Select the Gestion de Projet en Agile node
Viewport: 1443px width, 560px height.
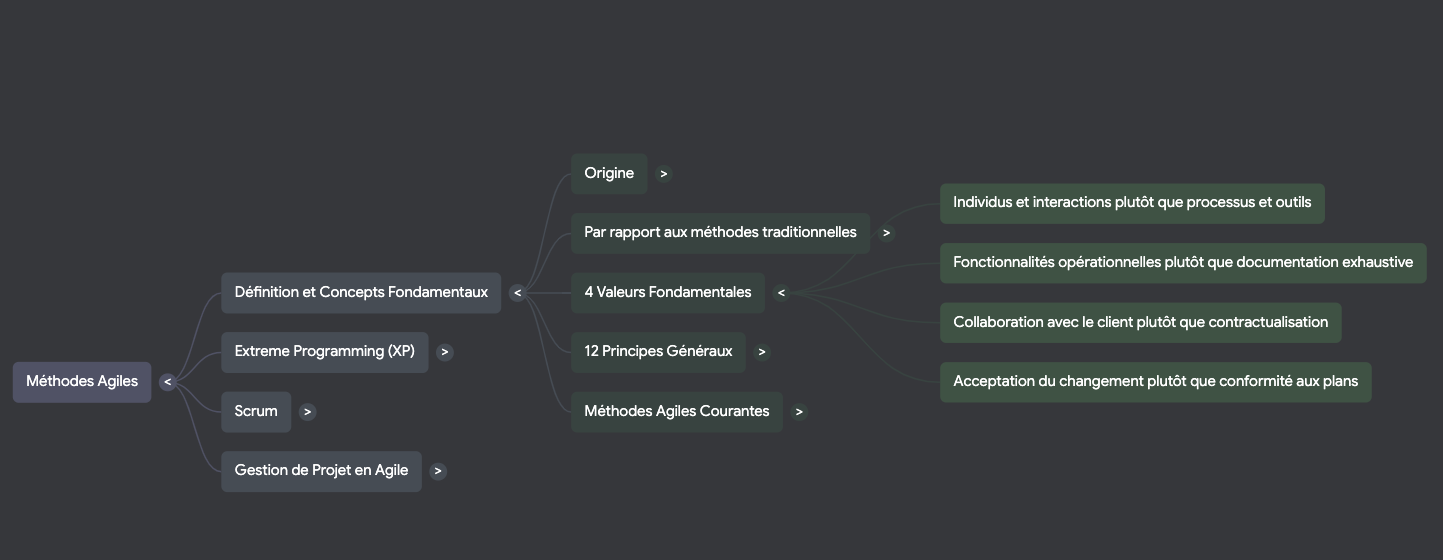pyautogui.click(x=321, y=471)
